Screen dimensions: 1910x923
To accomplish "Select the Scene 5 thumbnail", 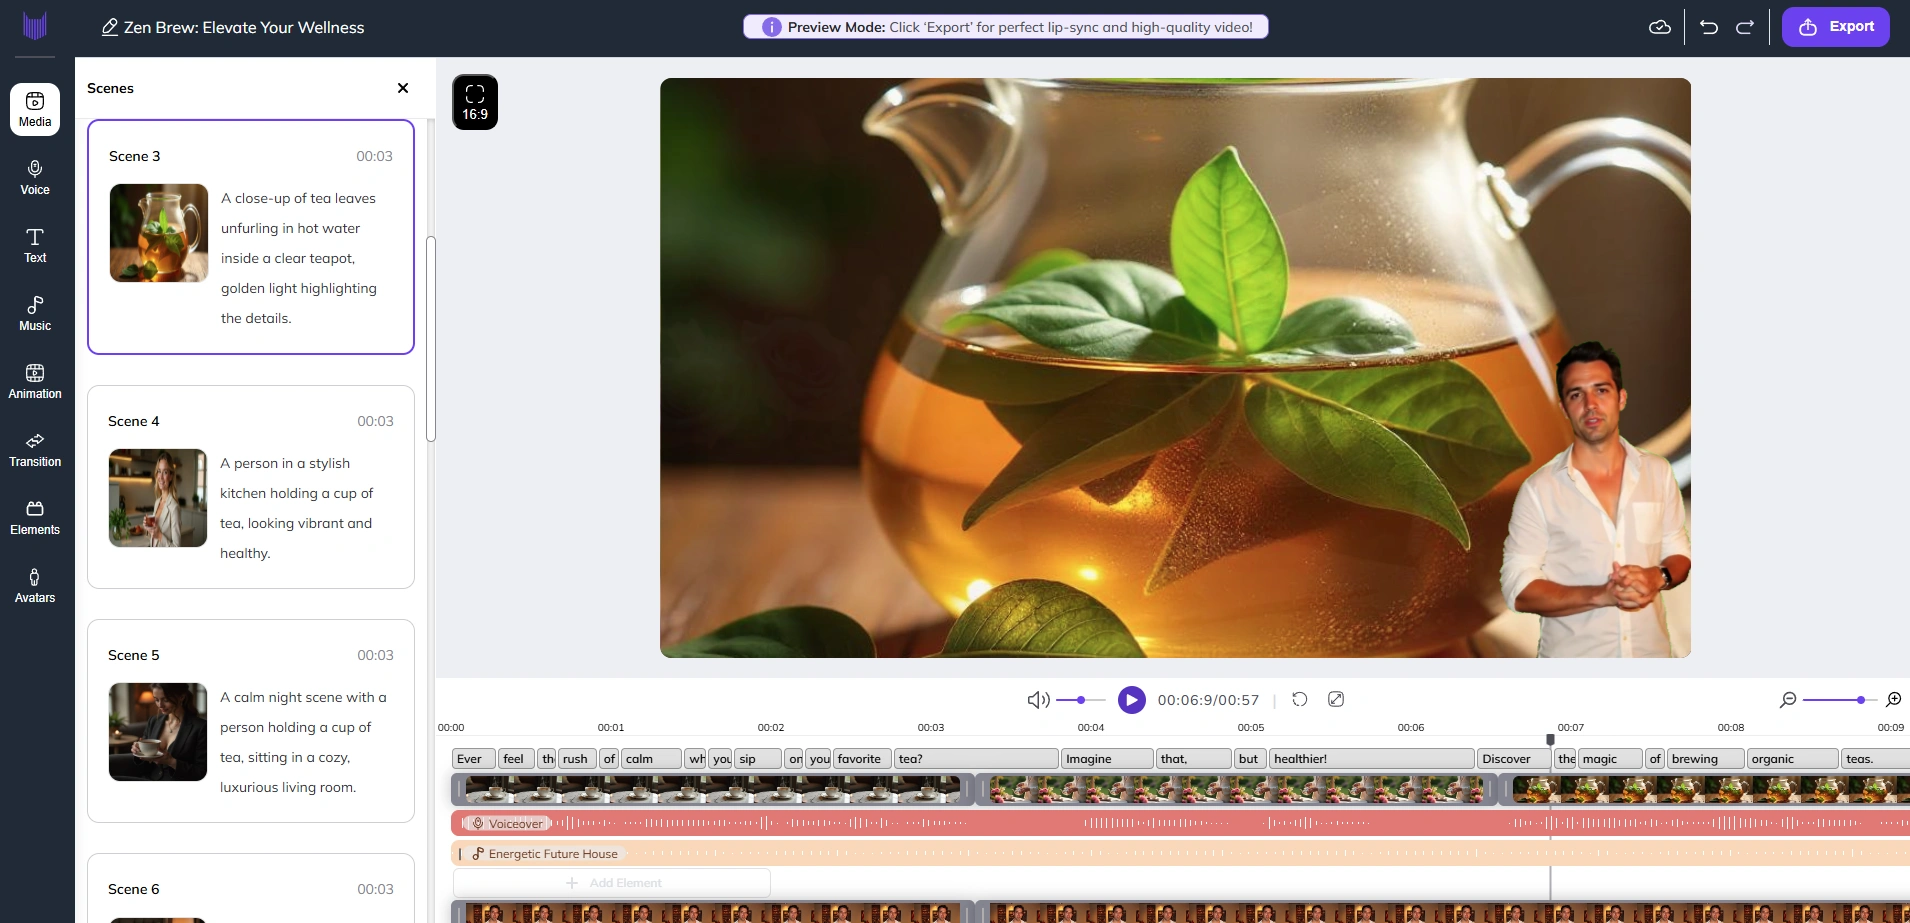I will pos(158,732).
